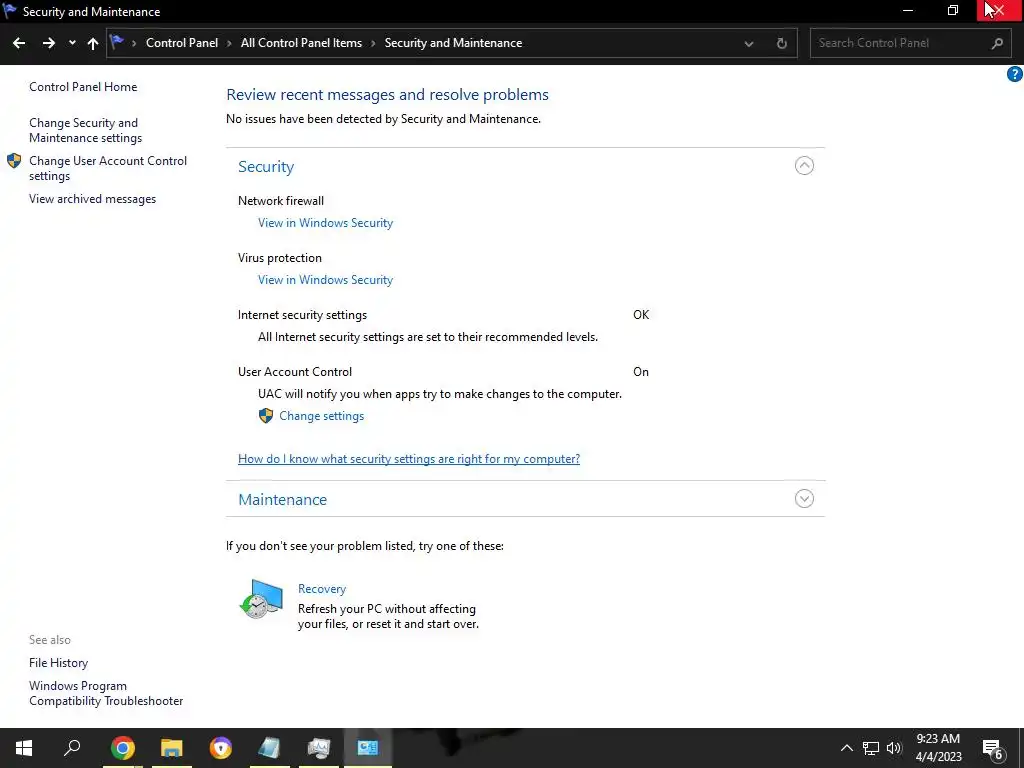Restore down the Security and Maintenance window

953,10
